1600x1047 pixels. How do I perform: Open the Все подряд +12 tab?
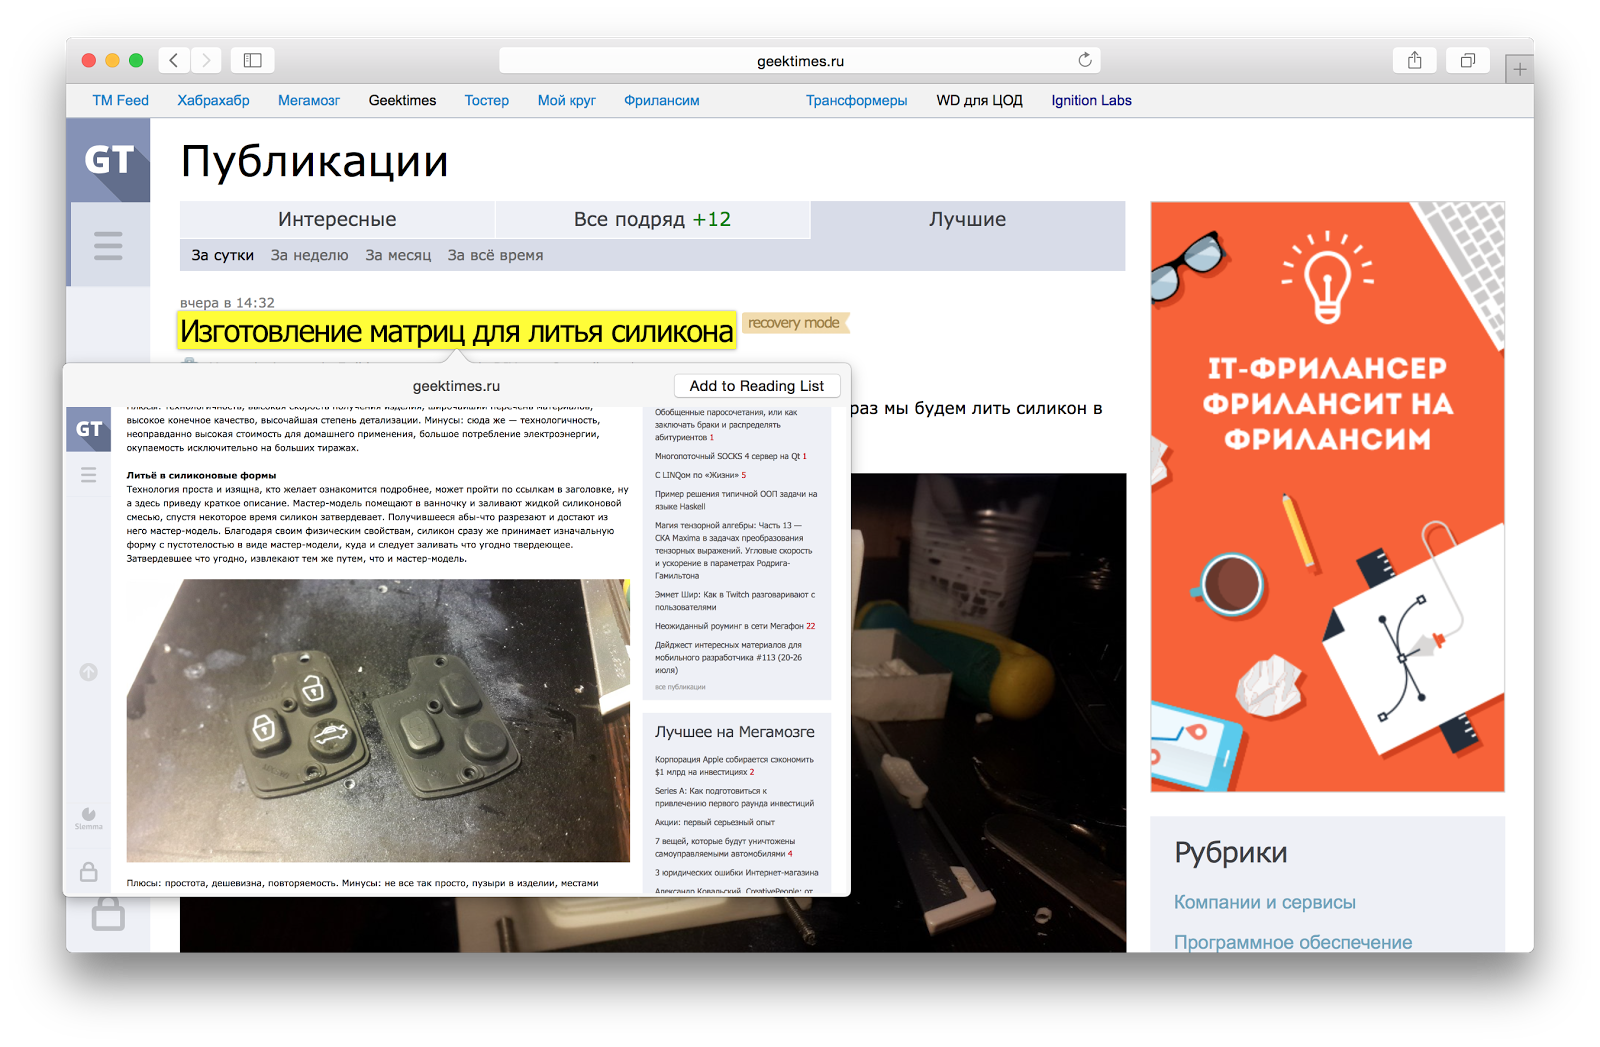(x=652, y=219)
